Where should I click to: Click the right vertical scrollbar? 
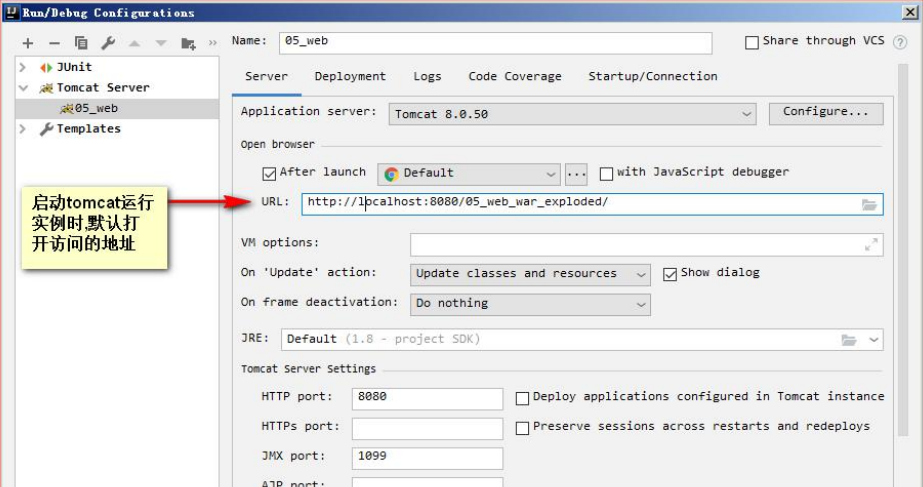[x=903, y=250]
